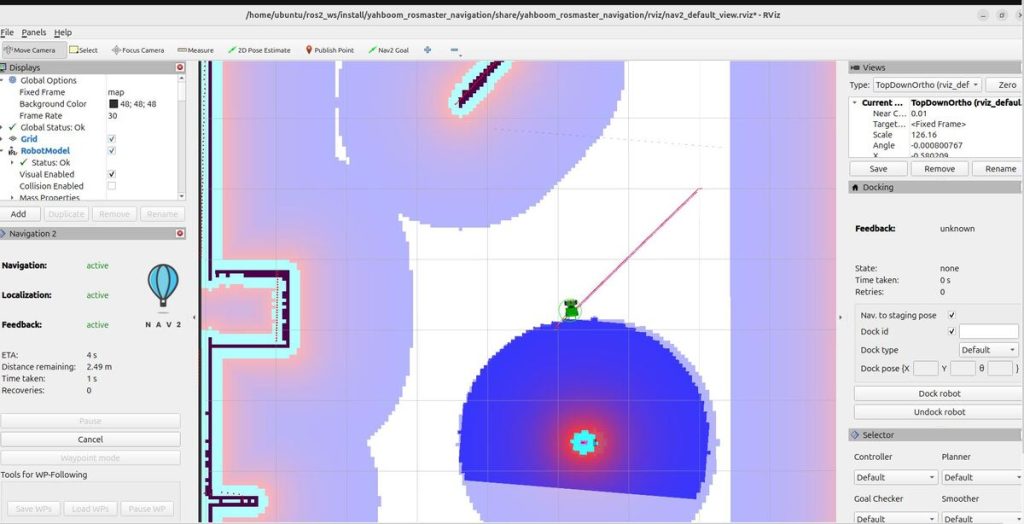Uncheck the Visual Enabled checkbox
The height and width of the screenshot is (524, 1024).
coord(112,174)
